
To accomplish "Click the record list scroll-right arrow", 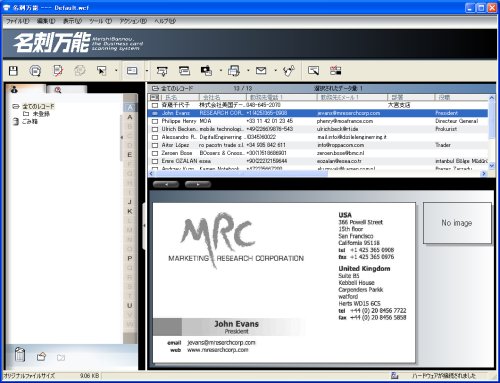I will click(483, 174).
